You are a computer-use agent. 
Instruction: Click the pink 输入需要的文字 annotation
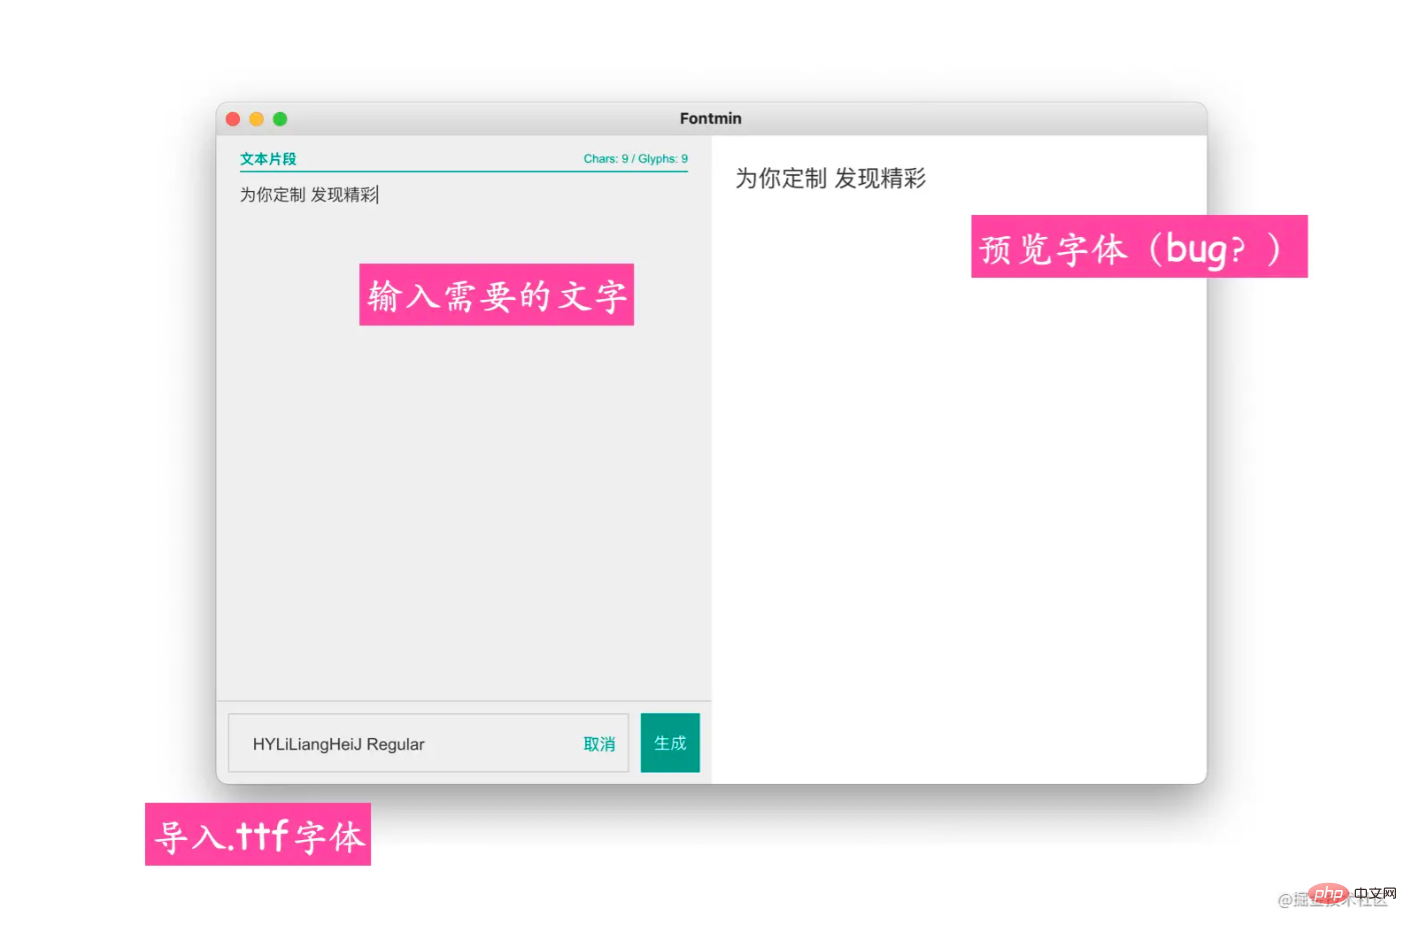pyautogui.click(x=497, y=295)
